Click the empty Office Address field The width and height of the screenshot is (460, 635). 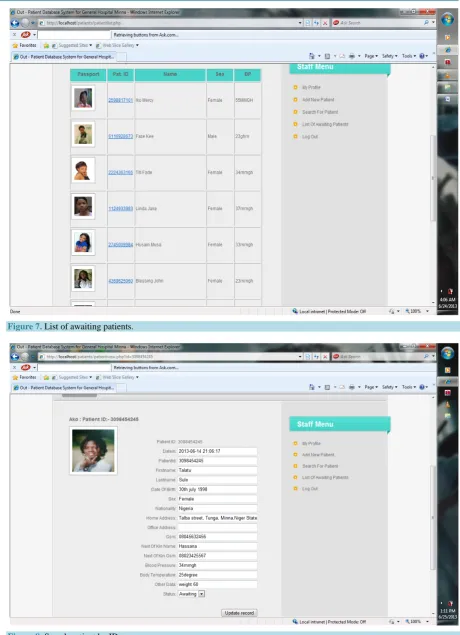point(217,528)
